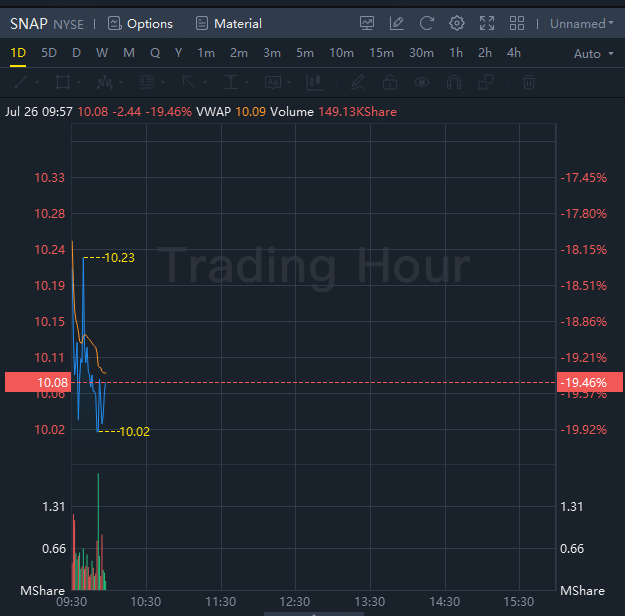Expand chart to fullscreen icon
Image resolution: width=625 pixels, height=616 pixels.
[487, 23]
